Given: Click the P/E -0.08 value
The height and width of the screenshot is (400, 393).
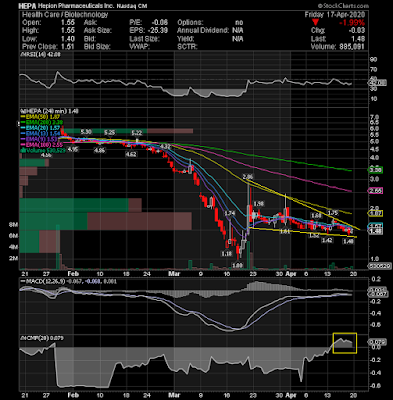Looking at the screenshot, I should [159, 22].
